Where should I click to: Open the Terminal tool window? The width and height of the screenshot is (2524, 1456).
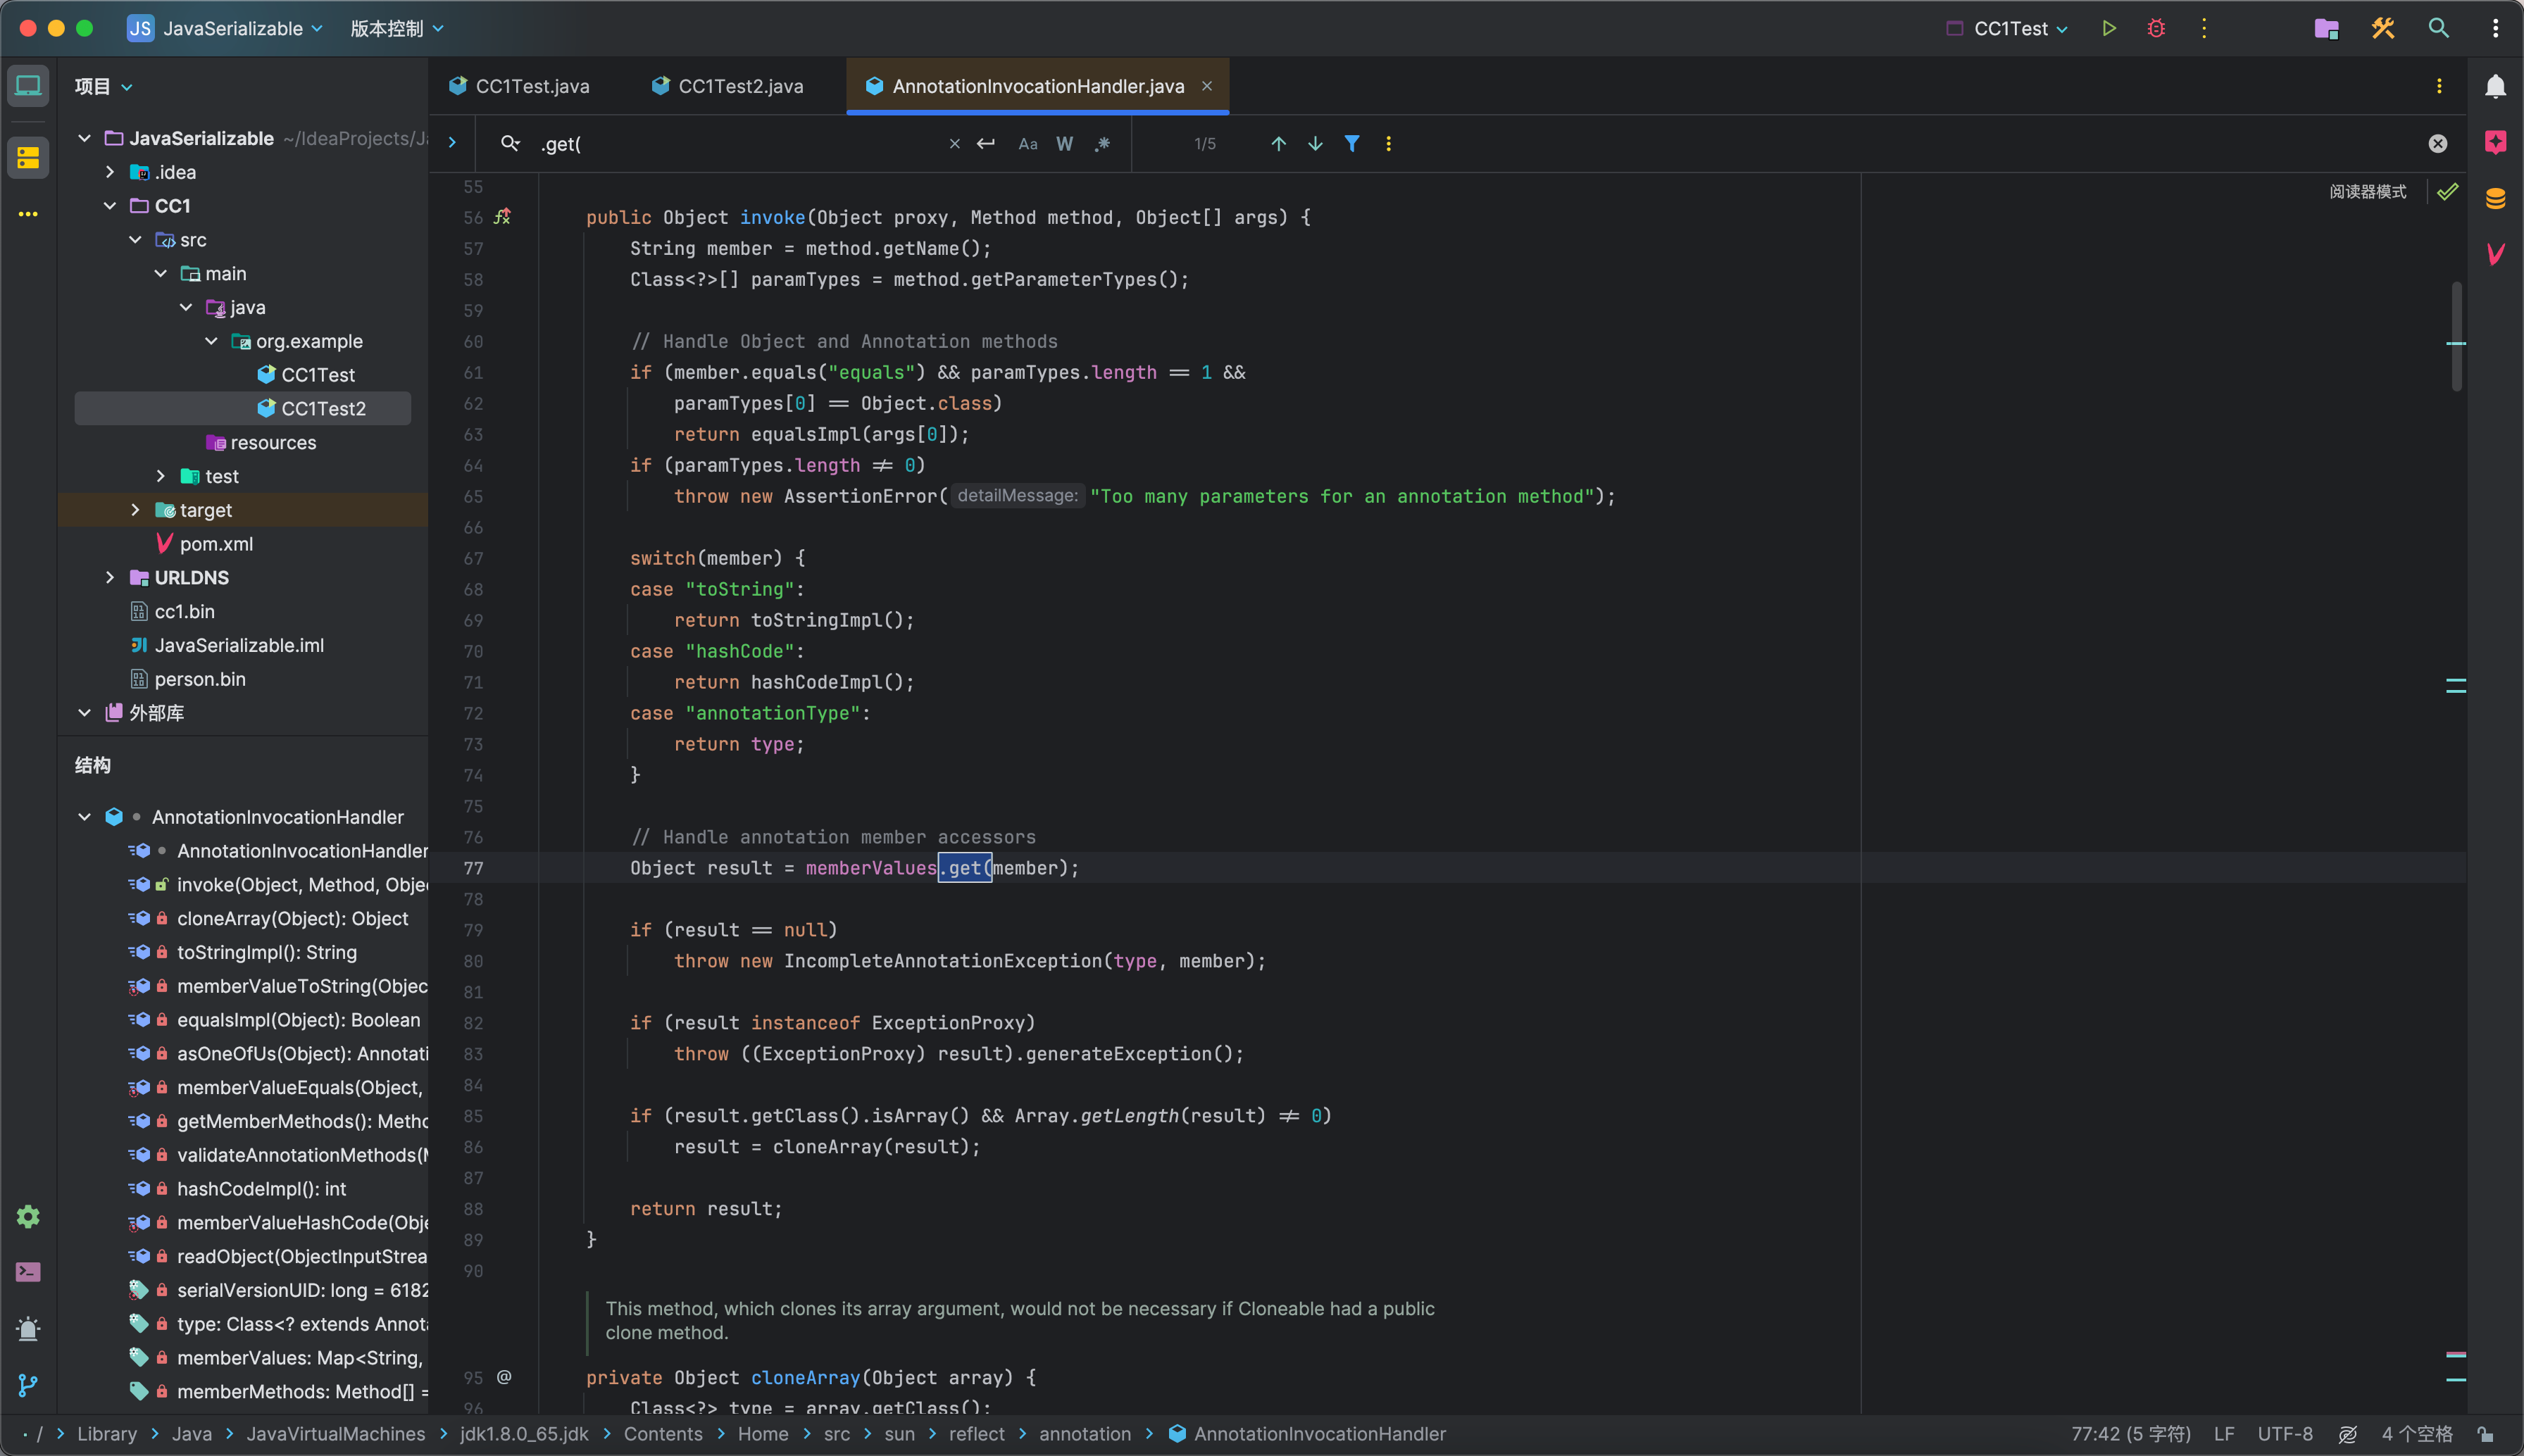point(28,1272)
